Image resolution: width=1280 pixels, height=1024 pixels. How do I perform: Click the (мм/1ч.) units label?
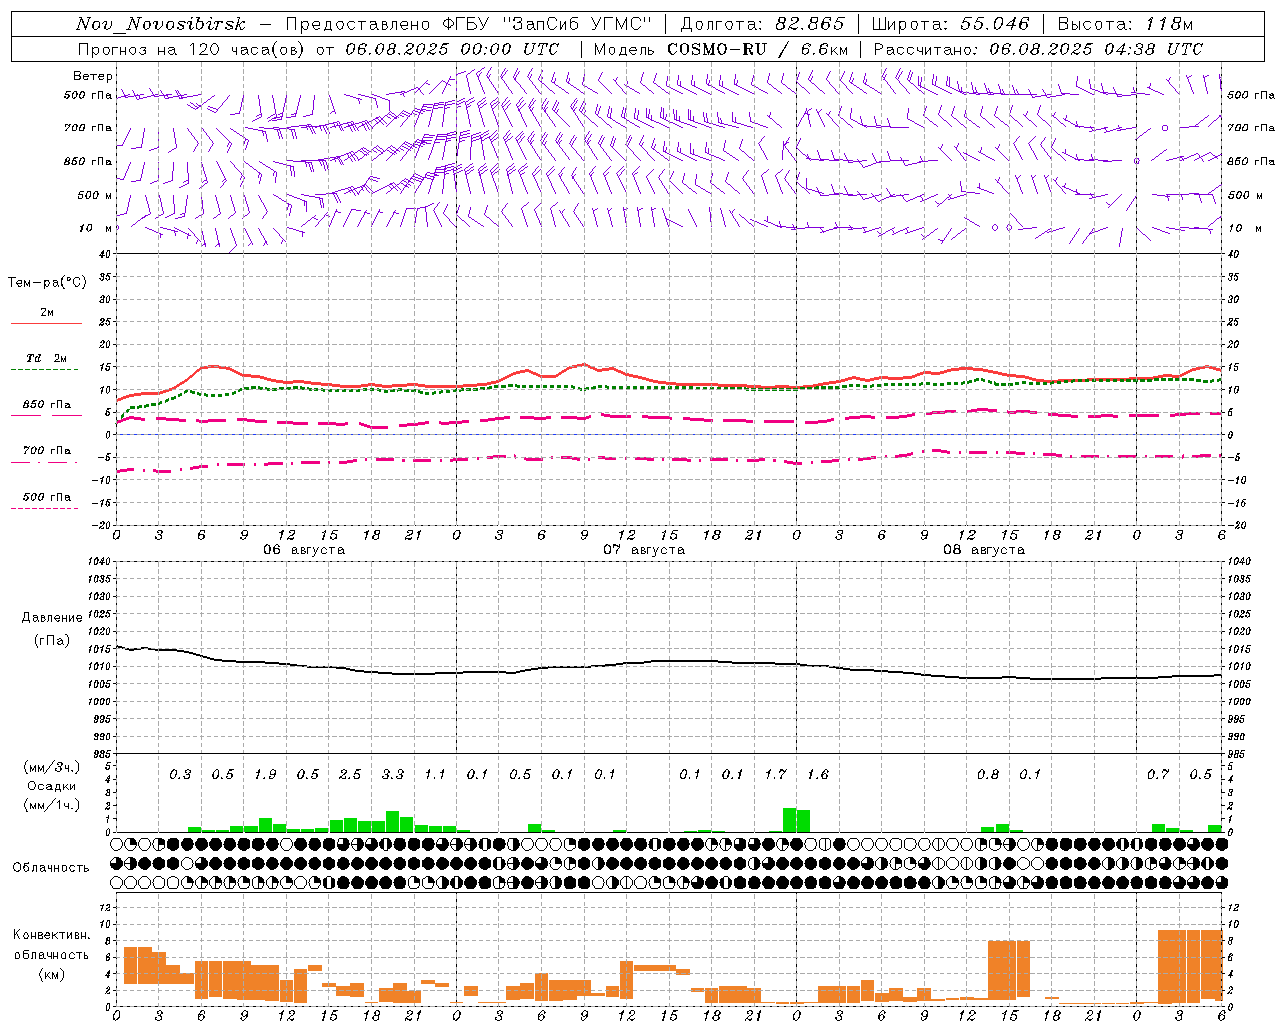point(52,805)
